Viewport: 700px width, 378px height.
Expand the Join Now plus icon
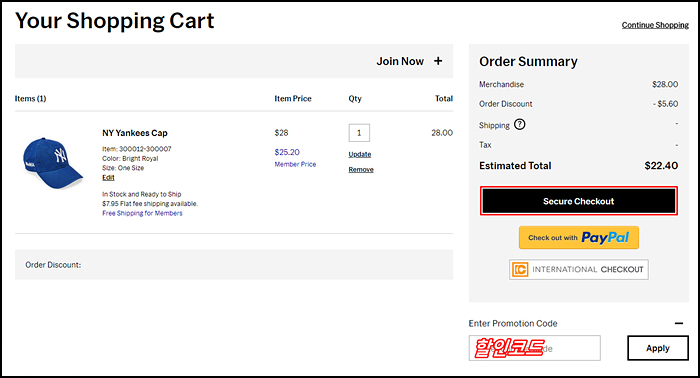click(438, 61)
